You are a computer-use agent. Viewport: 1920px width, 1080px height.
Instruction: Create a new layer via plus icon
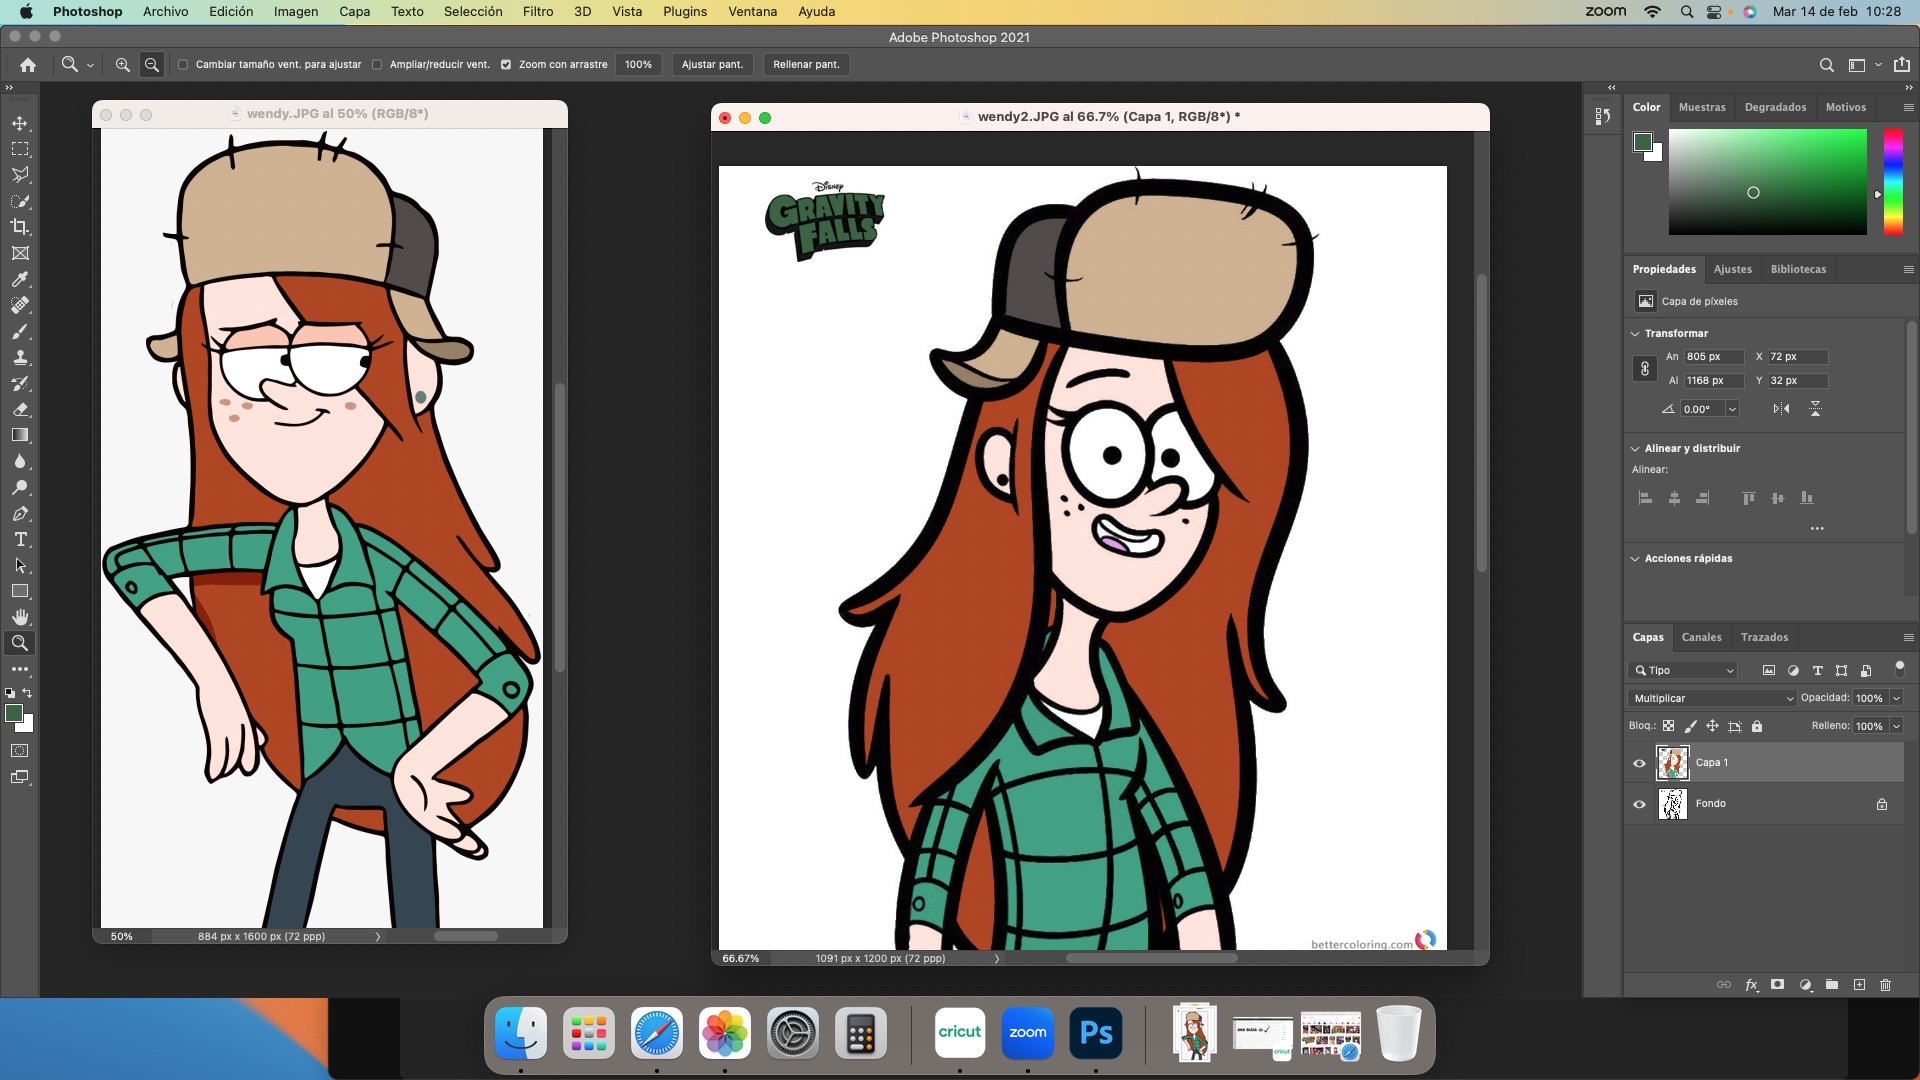[1859, 985]
